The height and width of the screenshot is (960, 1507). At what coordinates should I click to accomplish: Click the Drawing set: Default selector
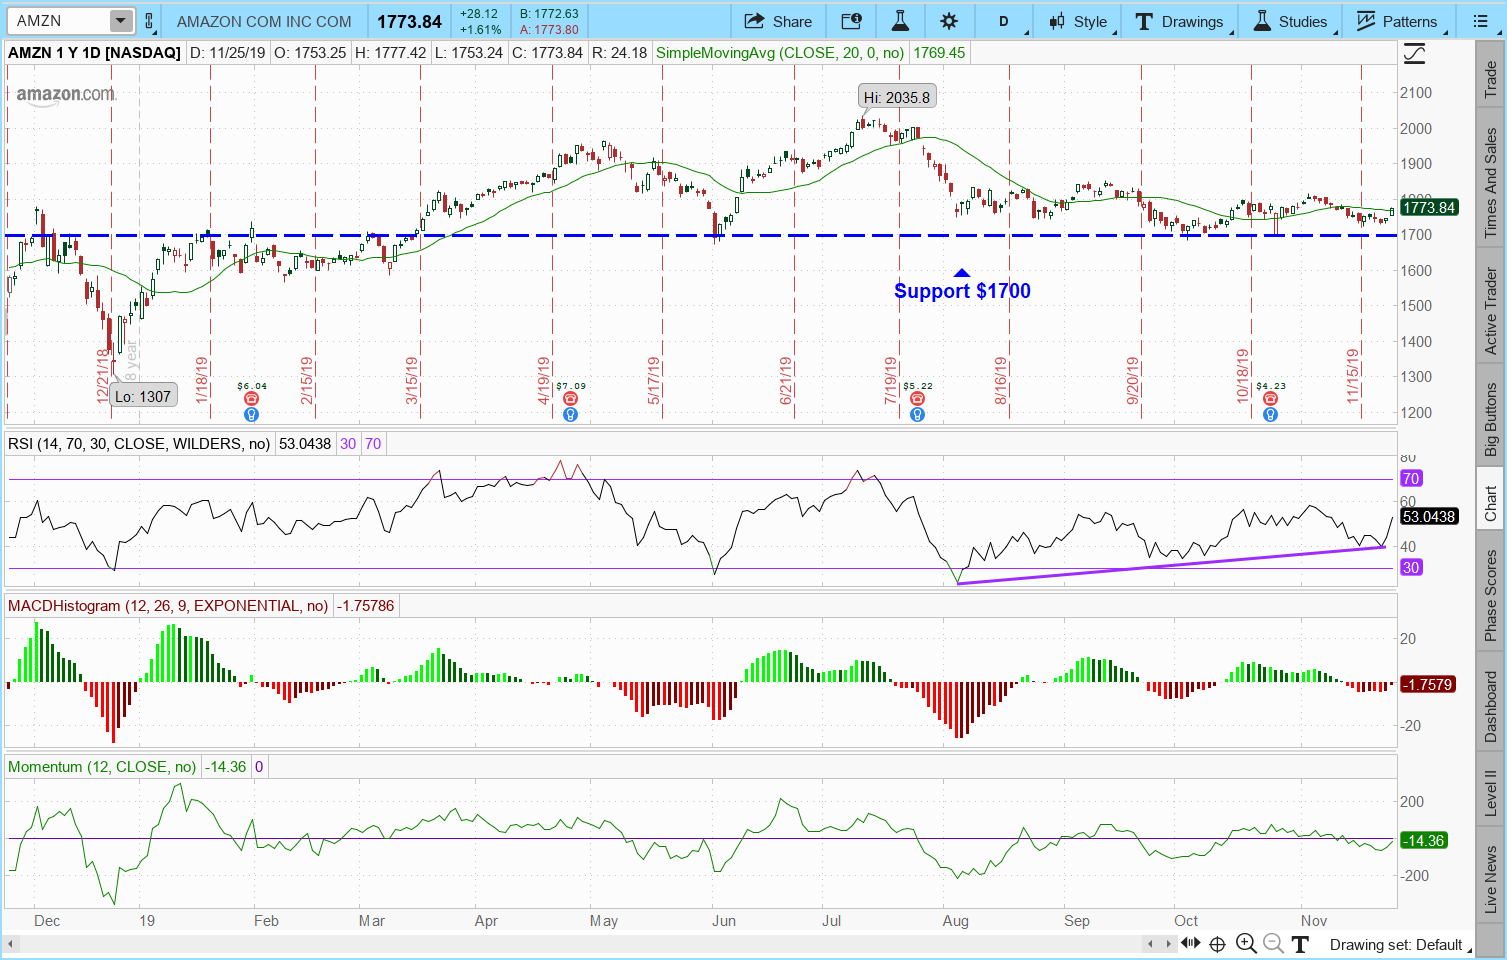pos(1395,944)
